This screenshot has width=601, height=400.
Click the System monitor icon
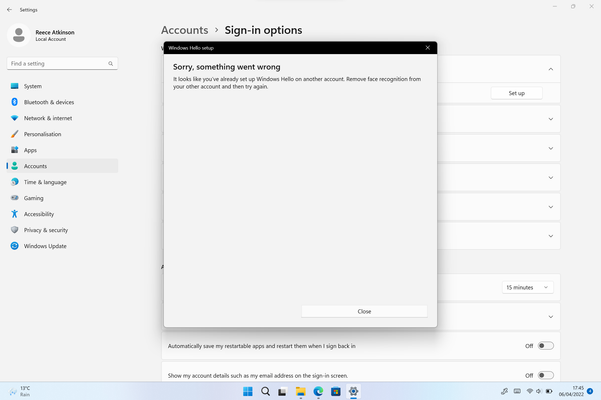tap(15, 86)
